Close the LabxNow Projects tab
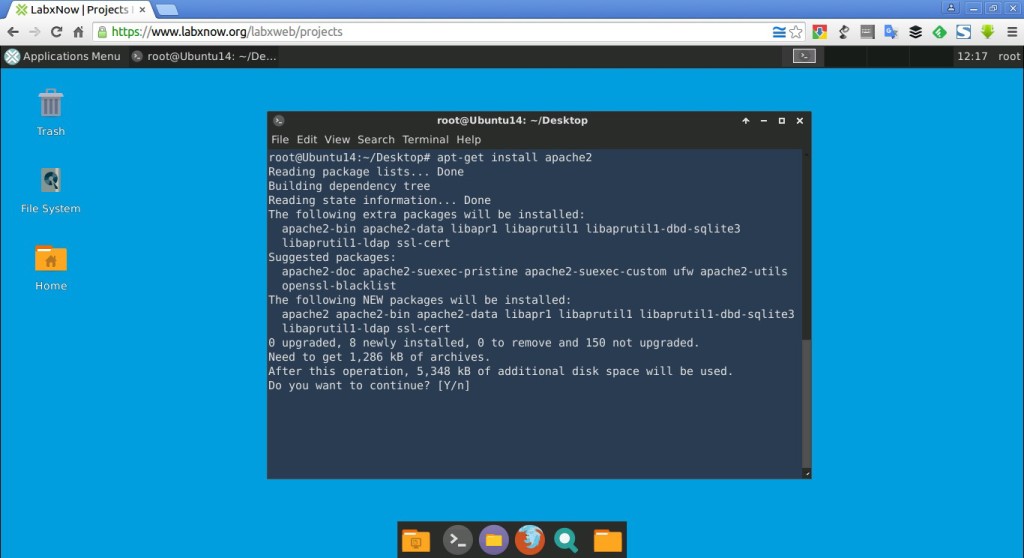The height and width of the screenshot is (558, 1024). [142, 10]
